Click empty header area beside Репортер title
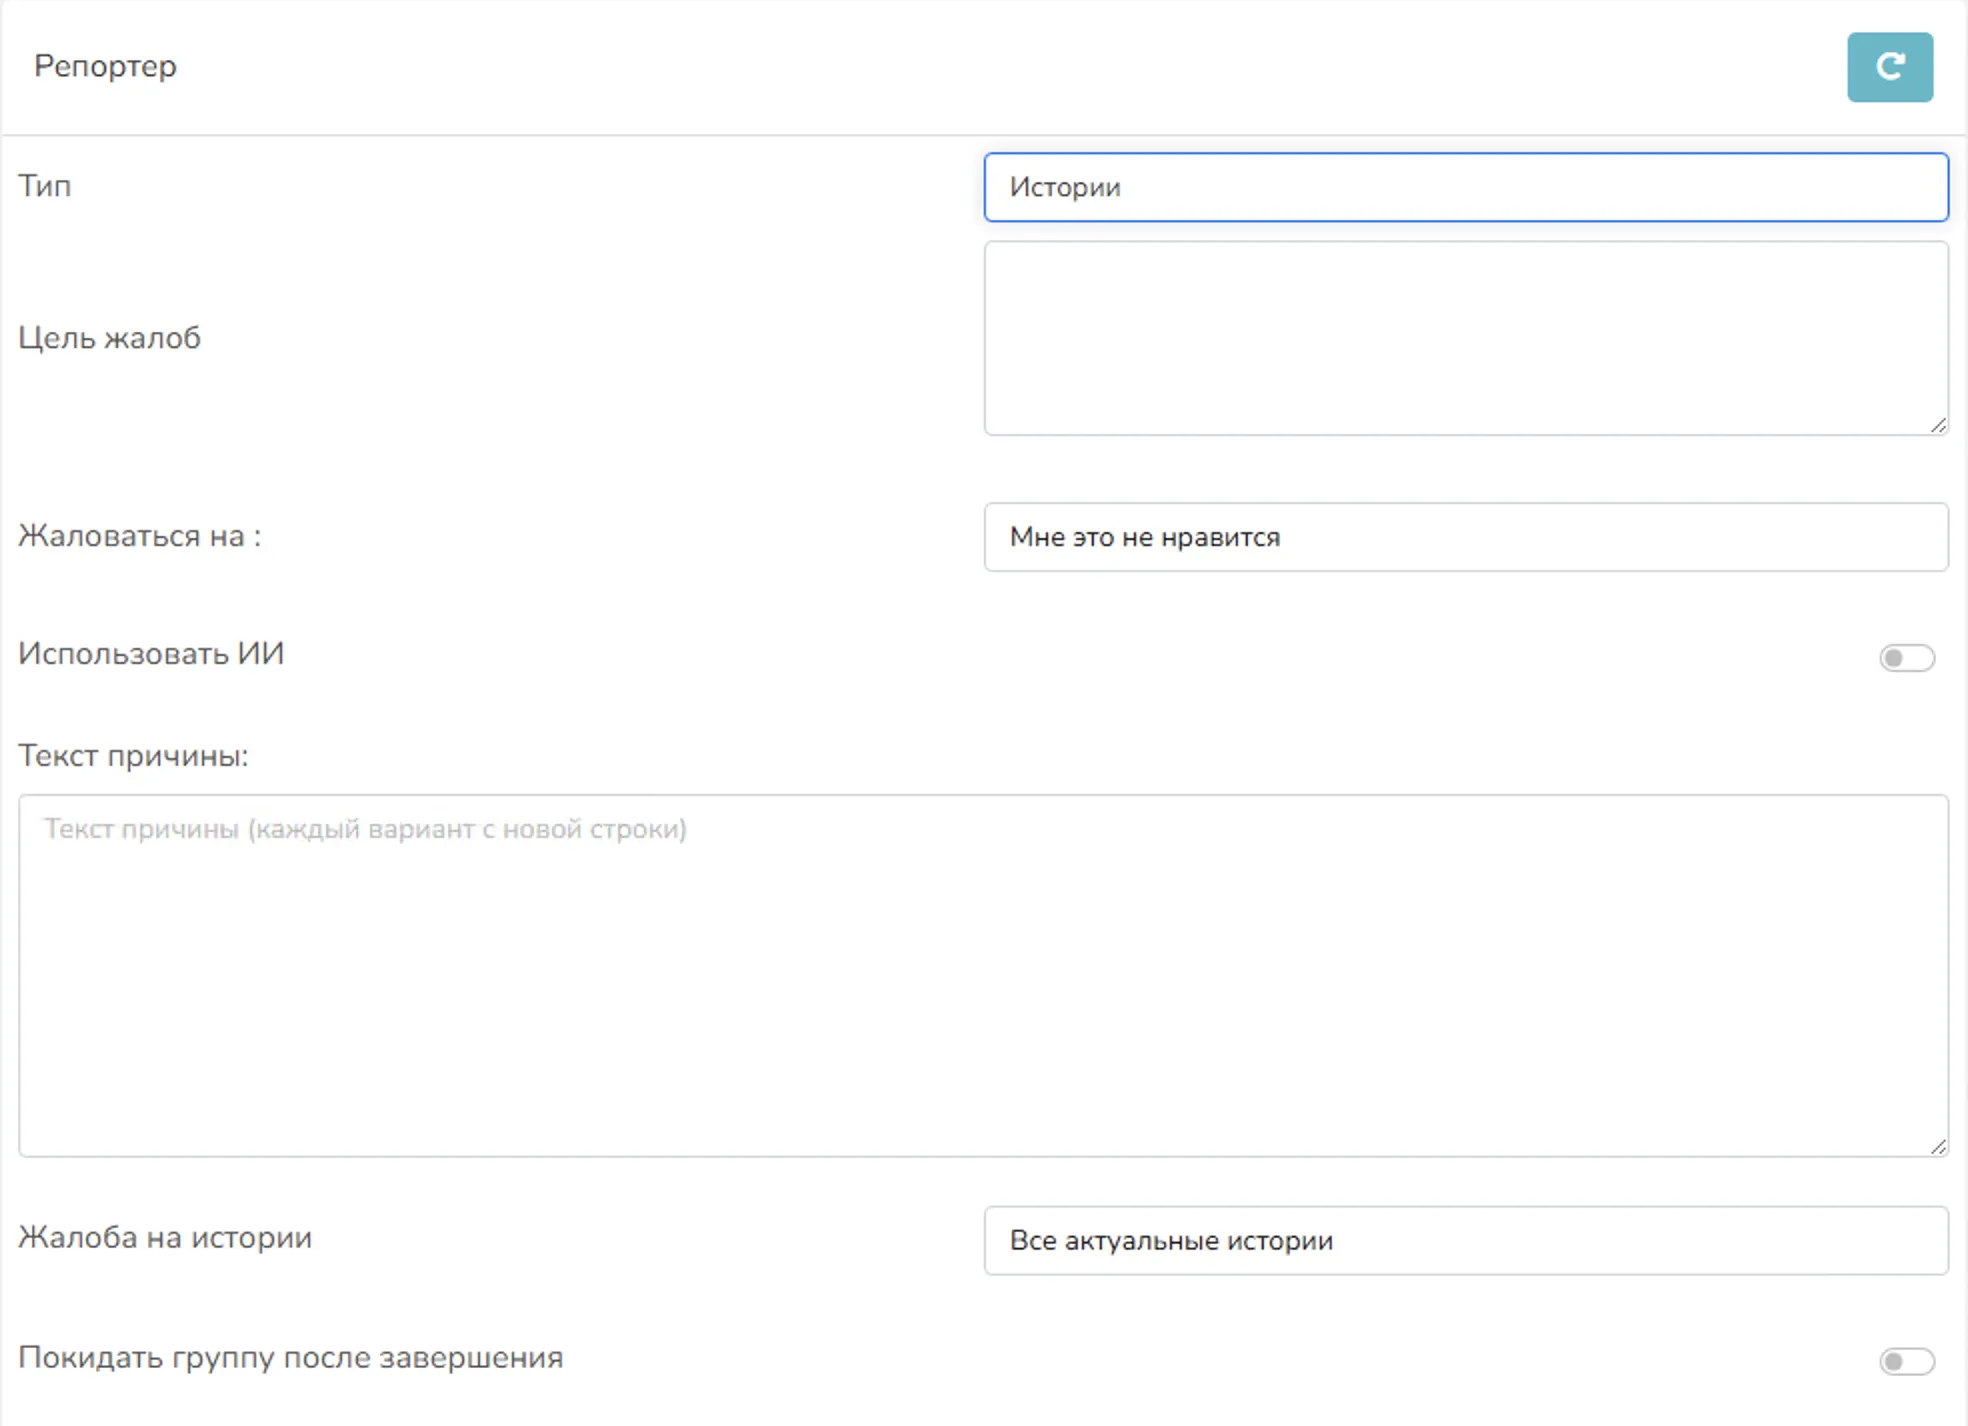 (1000, 67)
